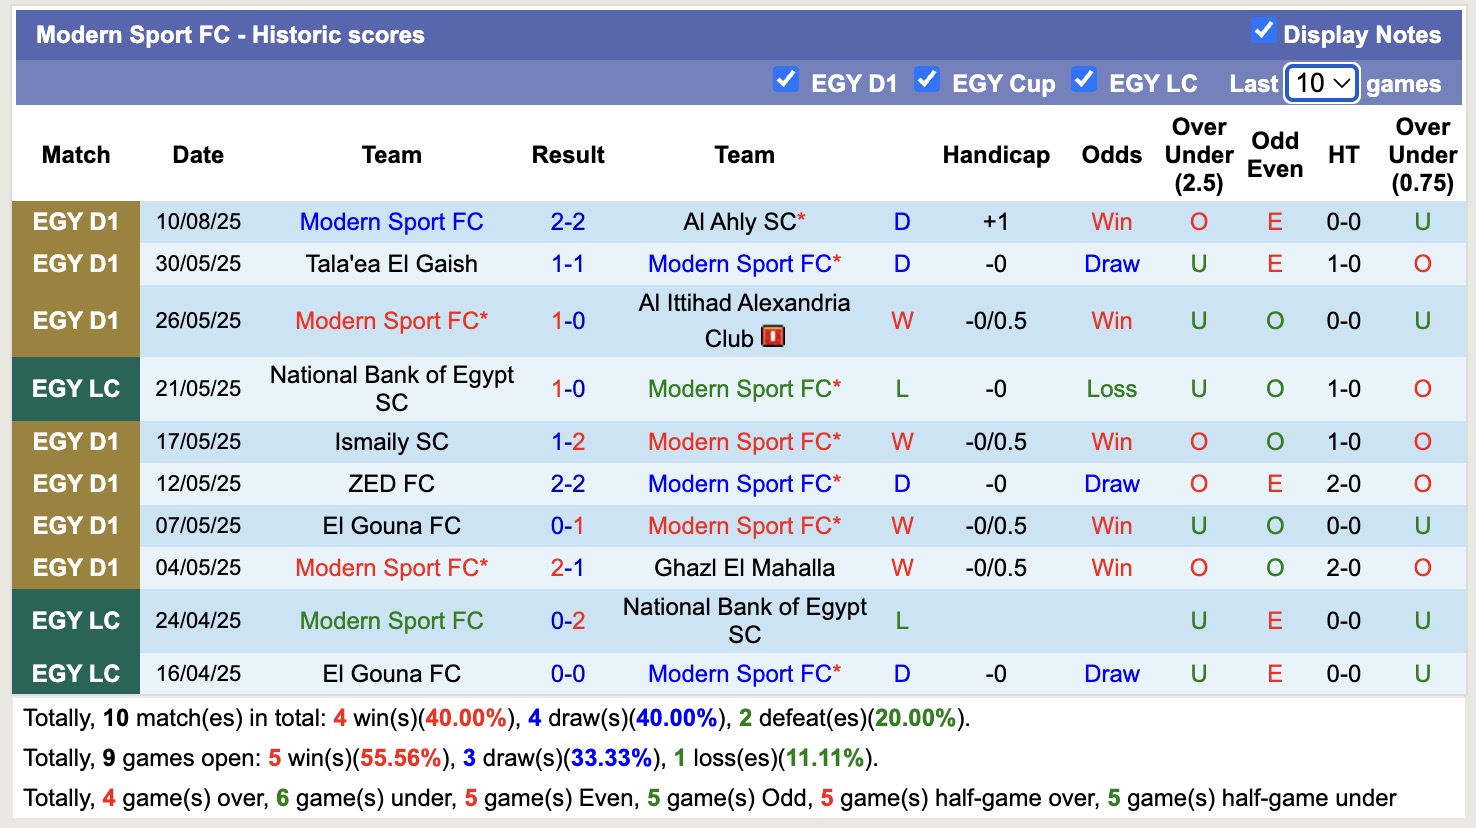This screenshot has height=828, width=1476.
Task: Open Ghazl El Mahalla team link
Action: coord(744,567)
